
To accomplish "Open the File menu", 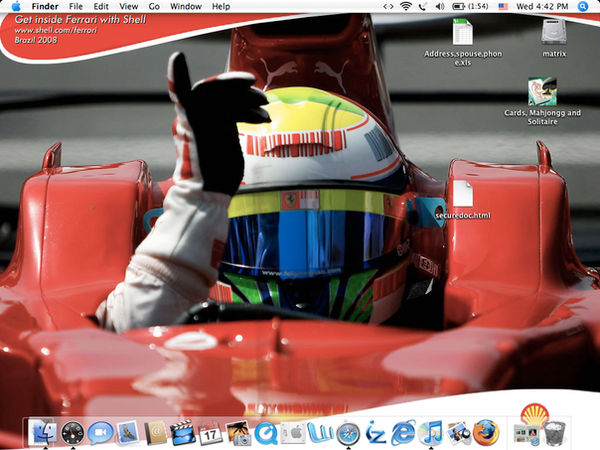I will pyautogui.click(x=76, y=7).
